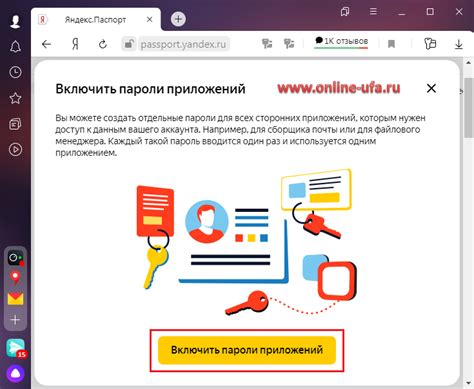Click the passport.yandex.ru address field

[183, 44]
